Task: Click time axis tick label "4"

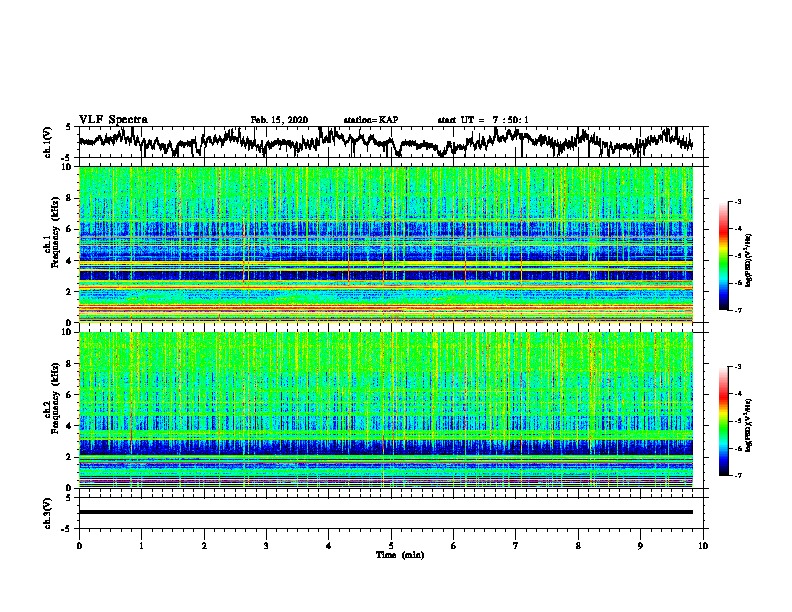Action: click(329, 546)
